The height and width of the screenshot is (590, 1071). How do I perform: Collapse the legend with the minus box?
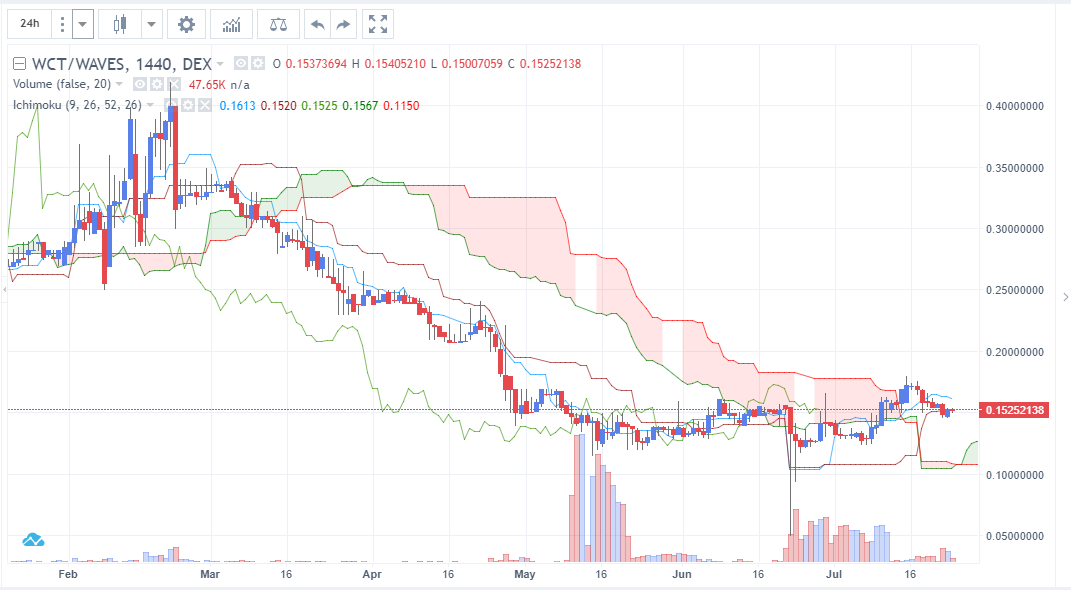[x=20, y=64]
